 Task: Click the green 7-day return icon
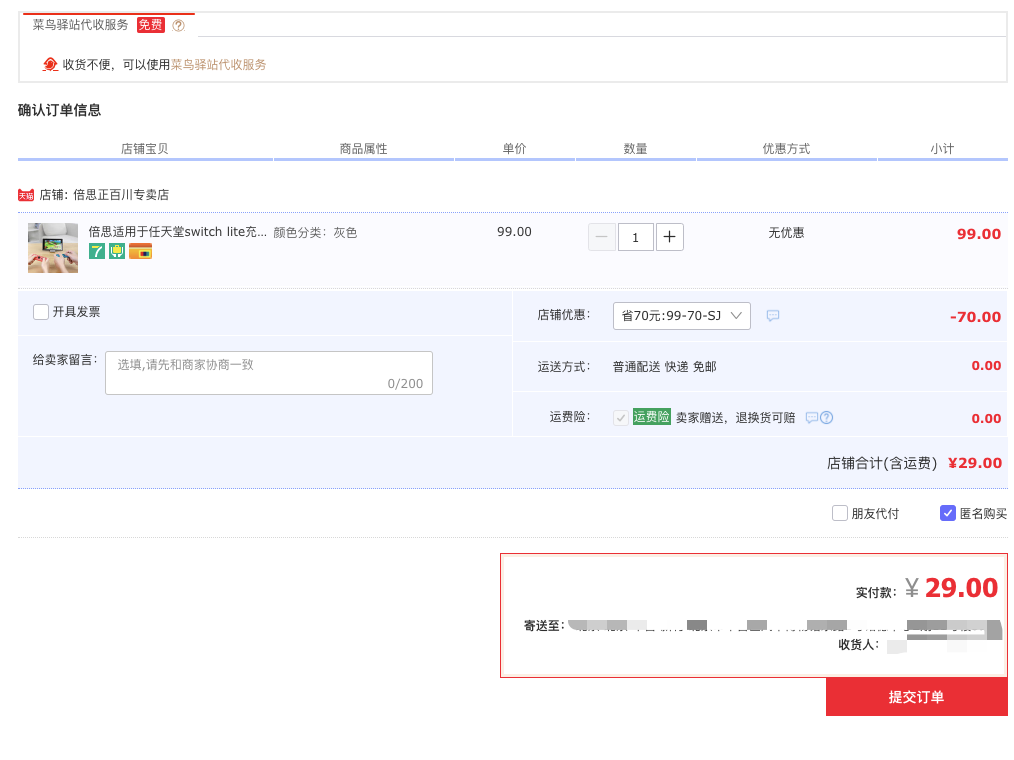[x=96, y=251]
